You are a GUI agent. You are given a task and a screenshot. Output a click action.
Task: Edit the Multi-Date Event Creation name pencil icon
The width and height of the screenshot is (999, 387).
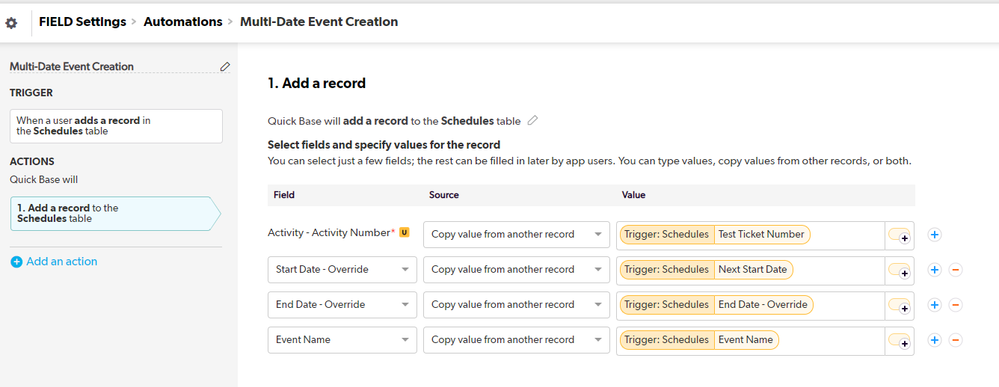coord(224,66)
